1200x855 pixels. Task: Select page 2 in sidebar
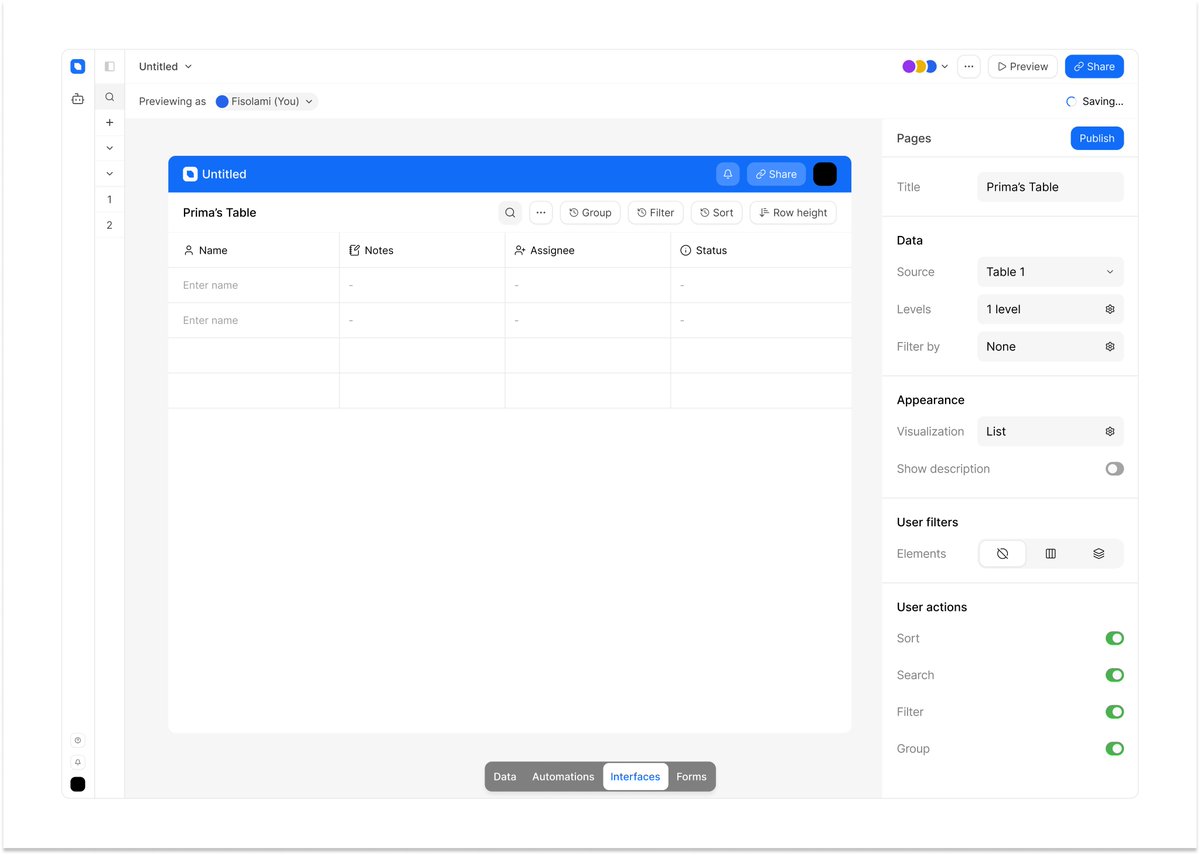click(x=110, y=226)
